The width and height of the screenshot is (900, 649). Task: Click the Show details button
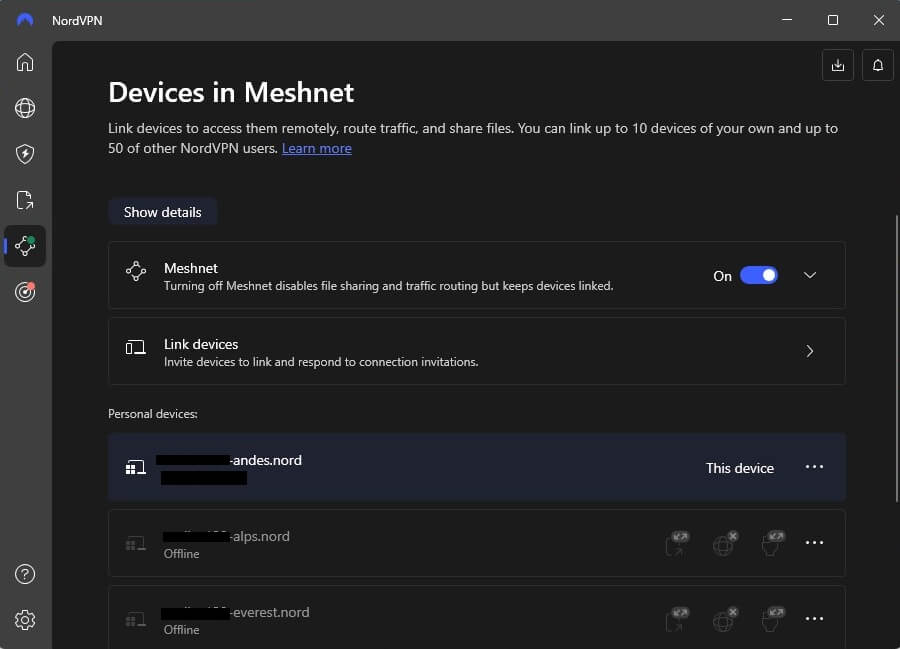(162, 212)
